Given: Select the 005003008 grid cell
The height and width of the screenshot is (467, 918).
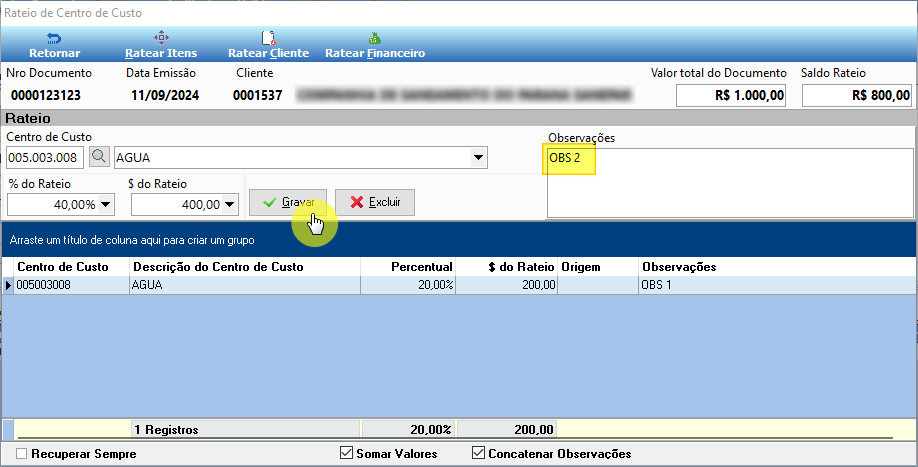Looking at the screenshot, I should (71, 285).
